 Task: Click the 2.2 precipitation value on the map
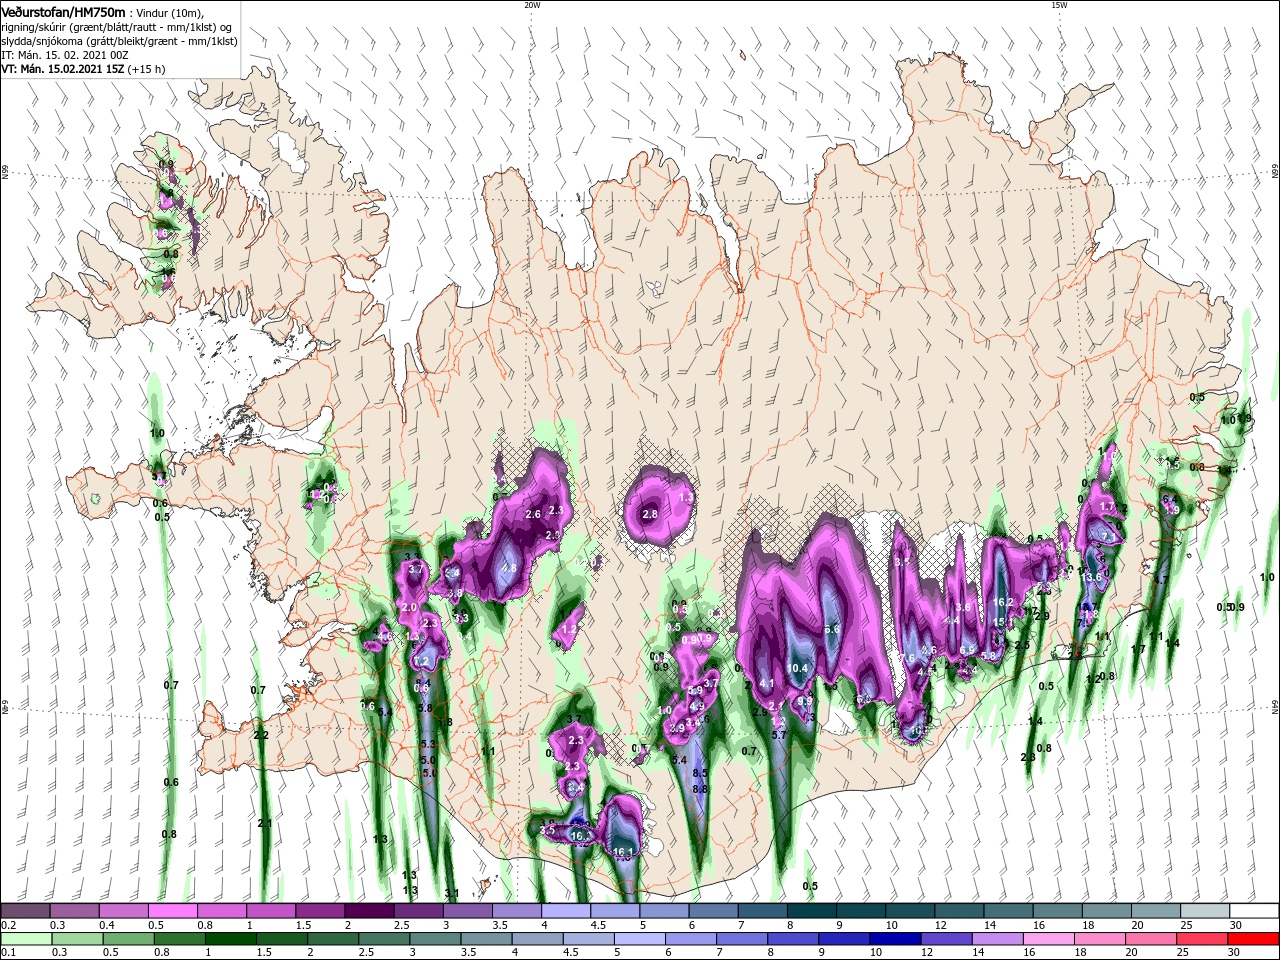tap(261, 735)
